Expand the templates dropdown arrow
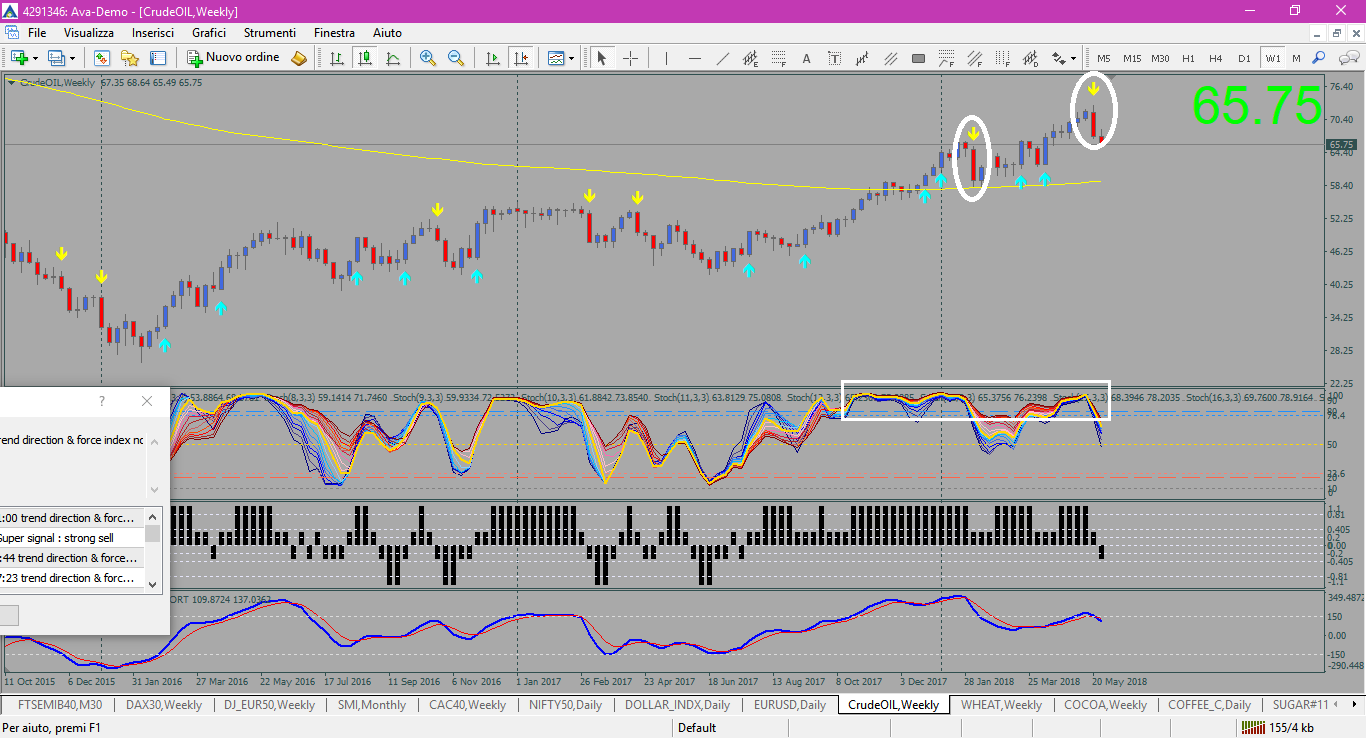This screenshot has width=1366, height=738. (x=571, y=58)
